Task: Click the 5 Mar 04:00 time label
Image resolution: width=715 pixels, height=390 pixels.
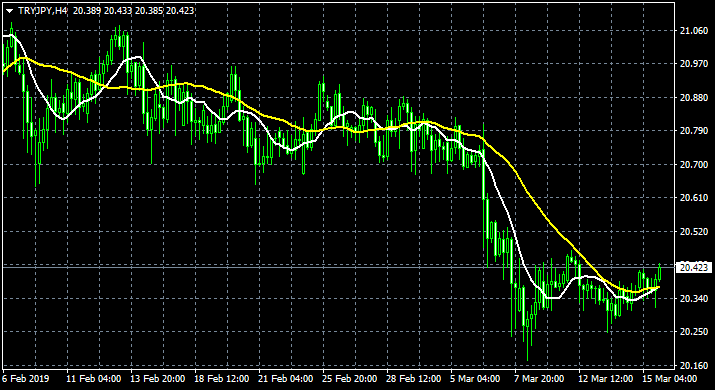Action: pyautogui.click(x=475, y=379)
